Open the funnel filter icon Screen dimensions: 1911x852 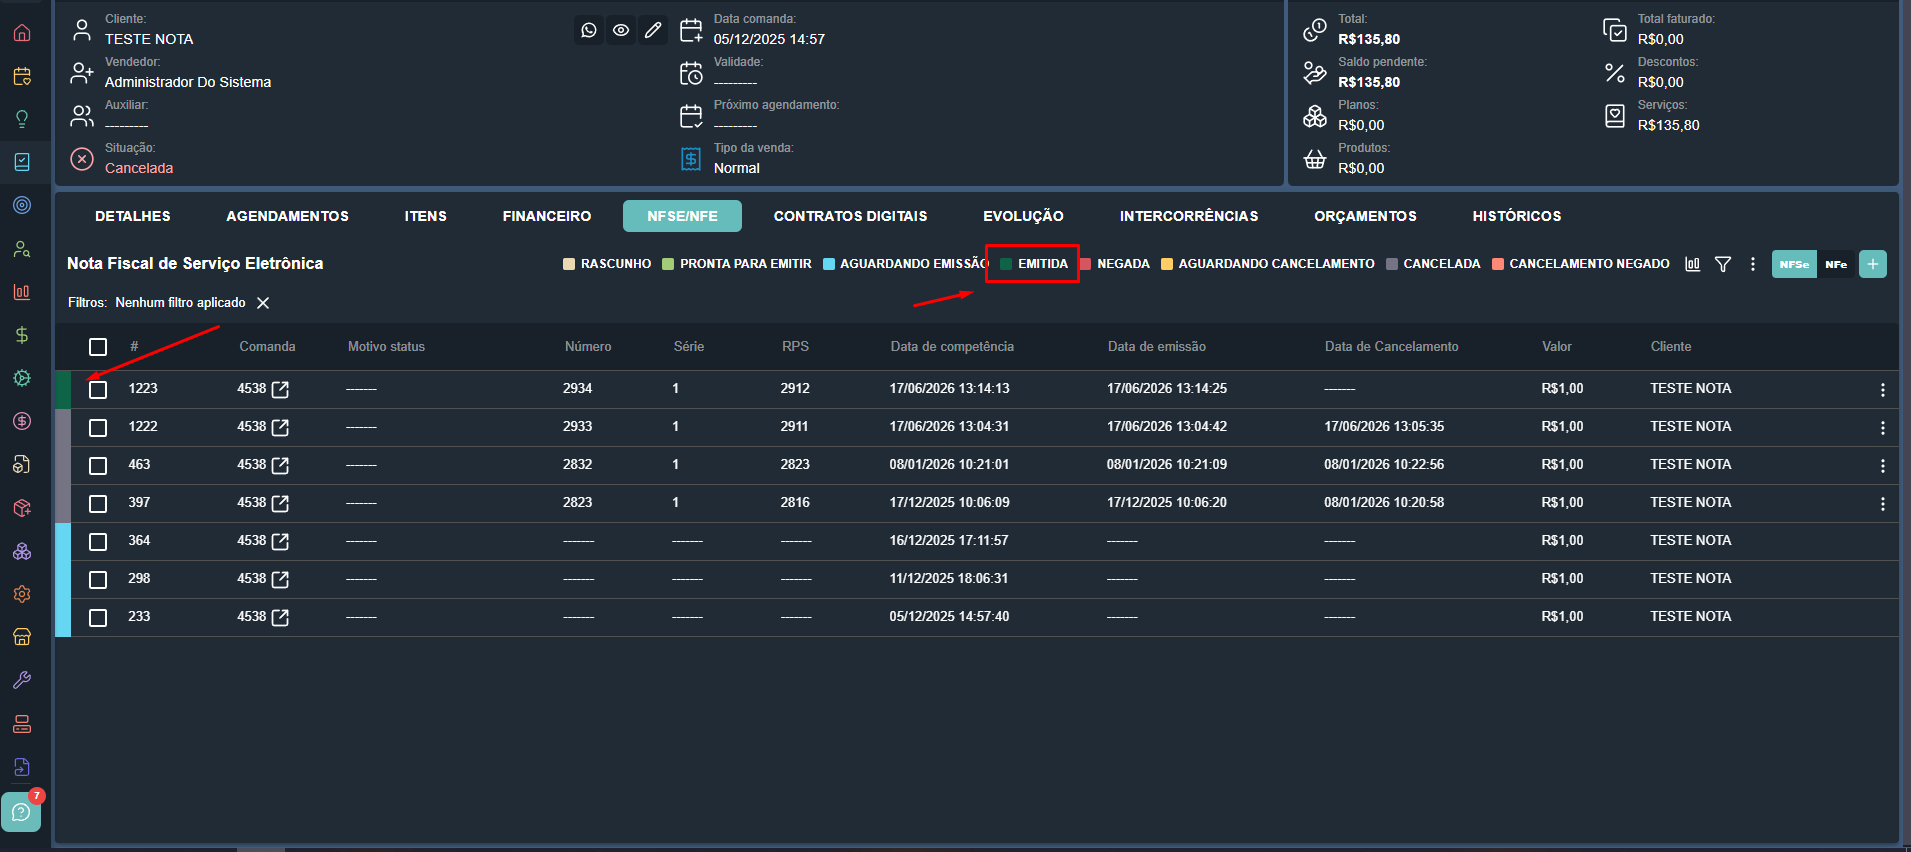1723,264
